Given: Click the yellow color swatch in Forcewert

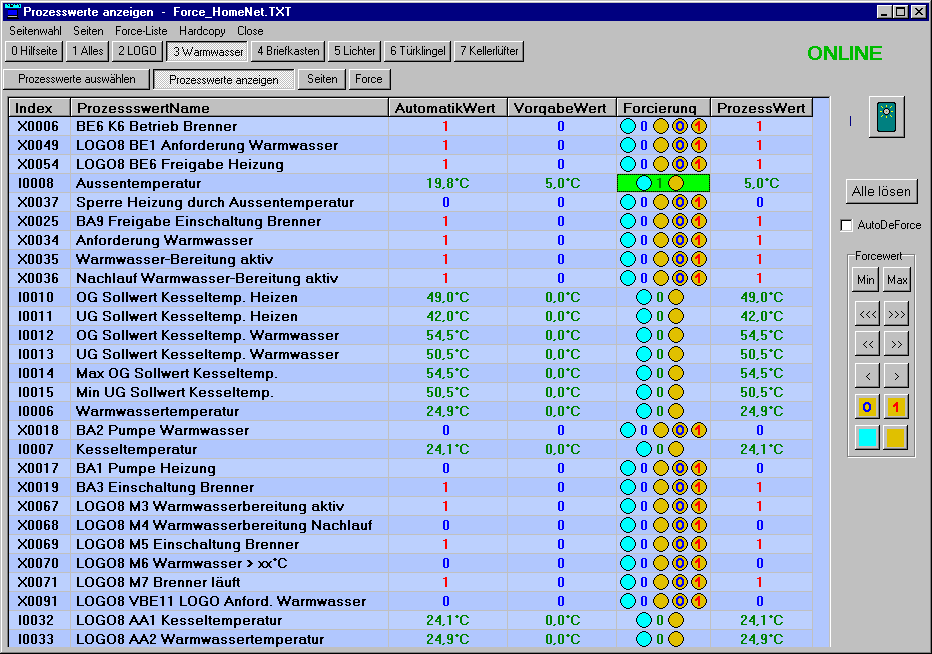Looking at the screenshot, I should tap(896, 438).
